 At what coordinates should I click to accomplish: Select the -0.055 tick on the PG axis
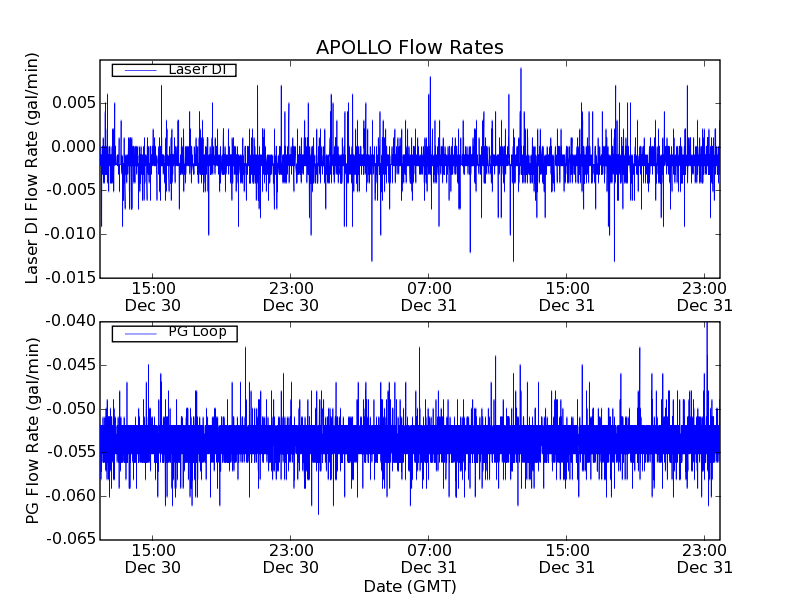(x=71, y=452)
